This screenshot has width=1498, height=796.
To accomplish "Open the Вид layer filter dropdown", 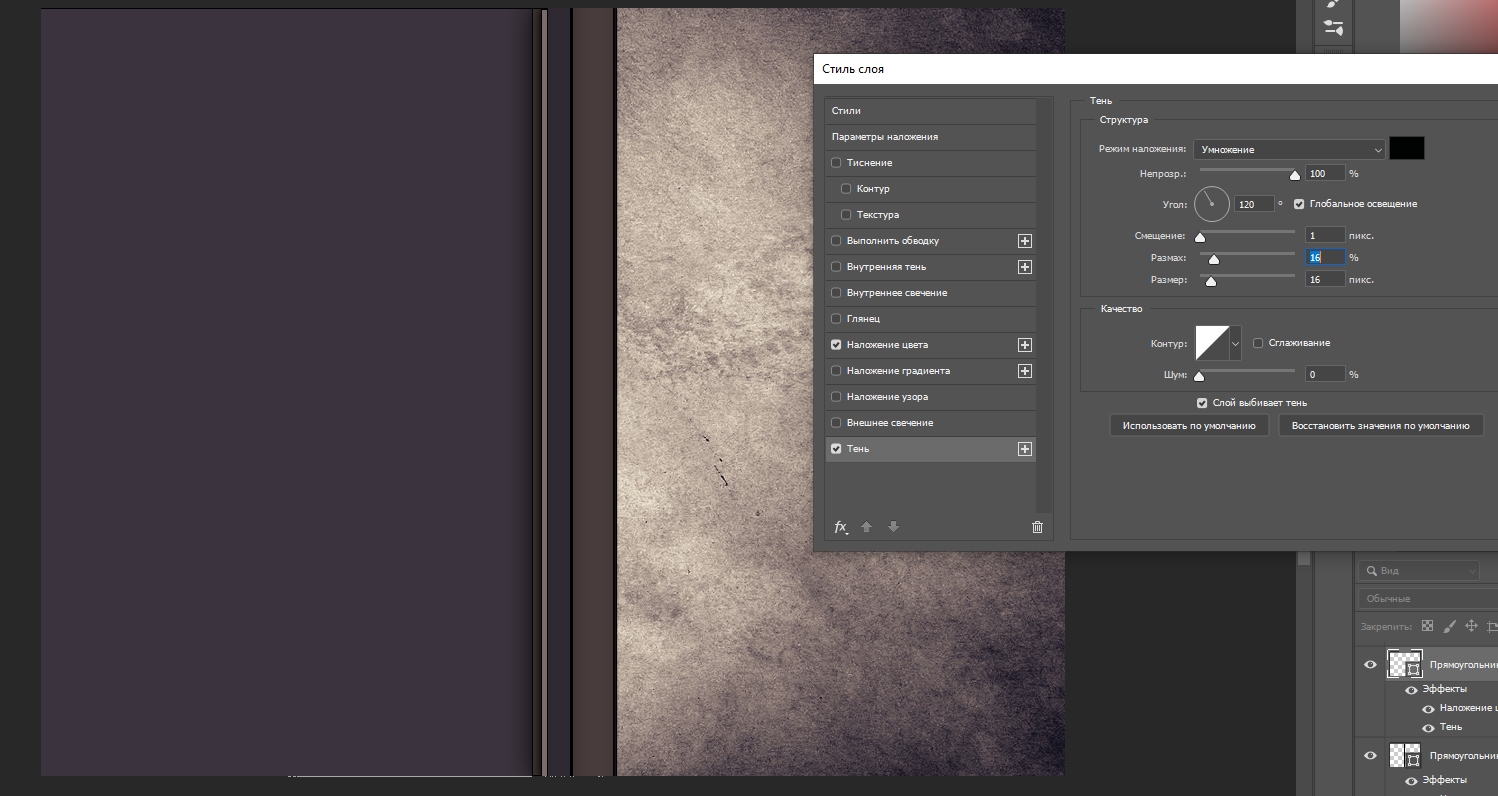I will click(1417, 570).
